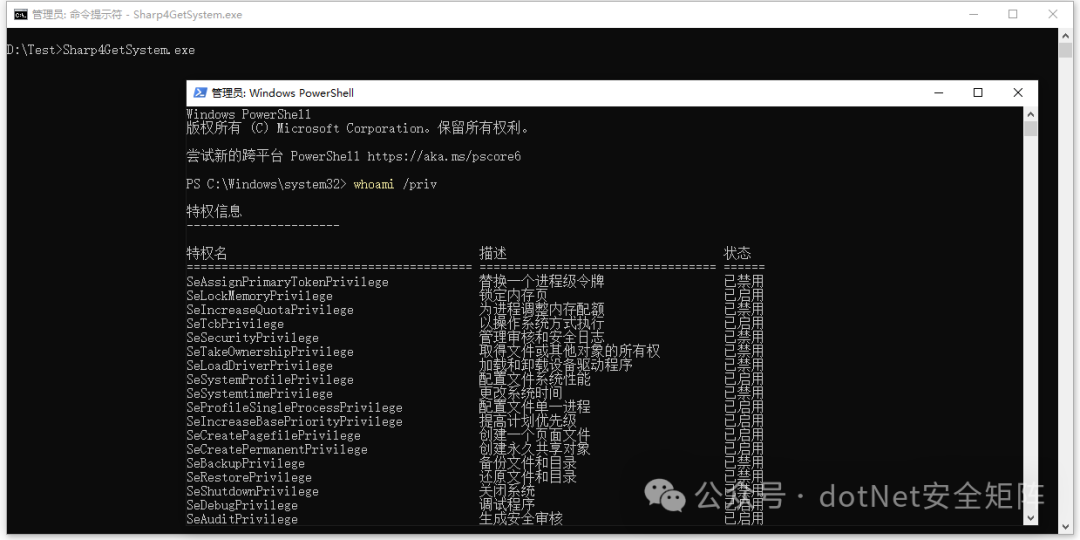Click SeProfileSingleProcessPrivilege text
Screen dimensions: 1080x540
pos(294,408)
